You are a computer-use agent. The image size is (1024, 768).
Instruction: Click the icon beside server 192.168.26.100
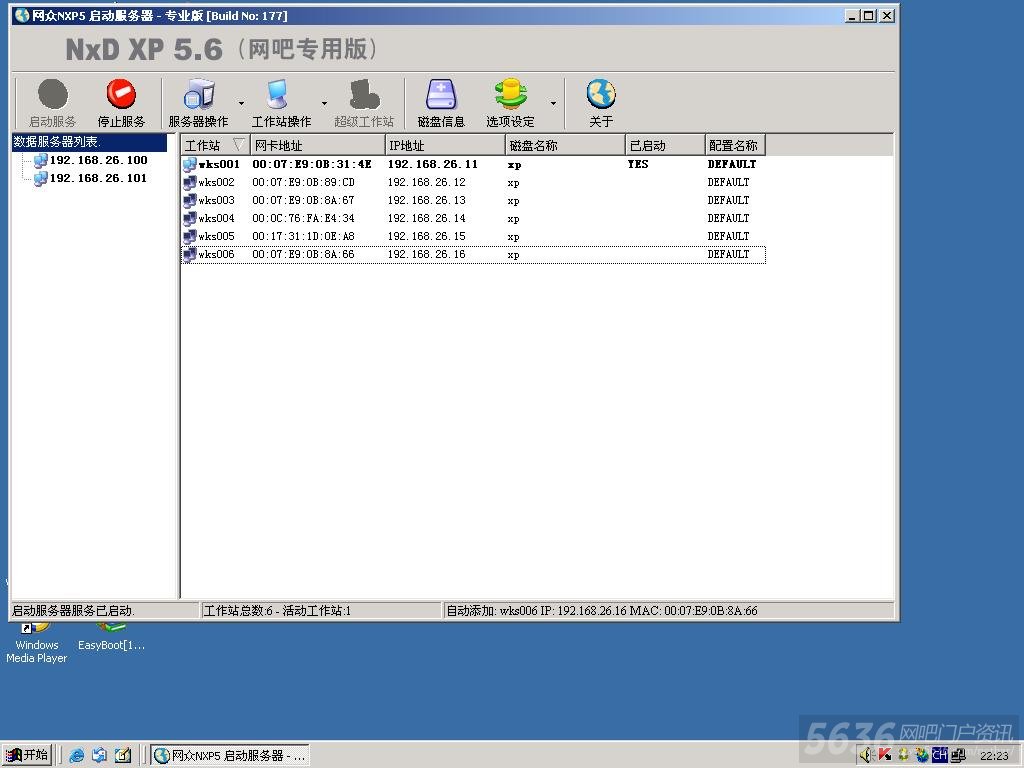tap(40, 160)
